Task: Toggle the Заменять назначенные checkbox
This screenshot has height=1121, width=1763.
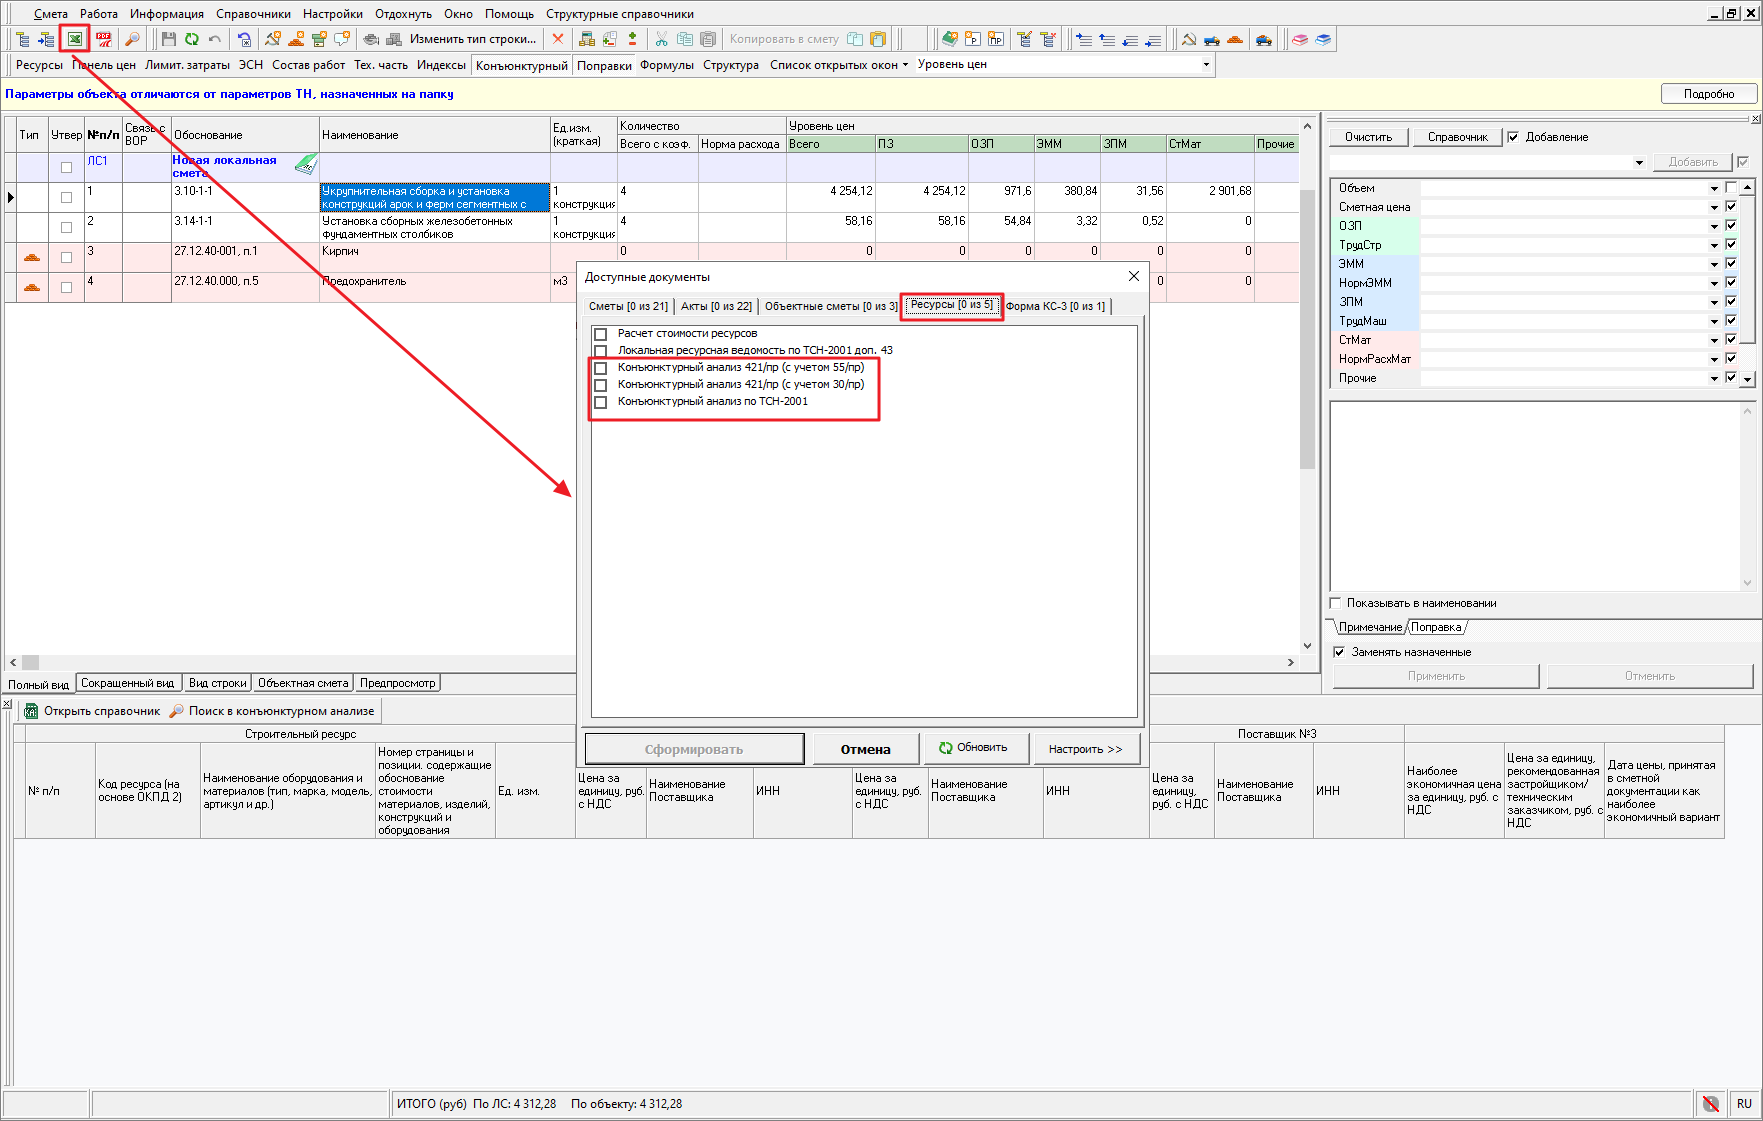Action: click(1339, 652)
